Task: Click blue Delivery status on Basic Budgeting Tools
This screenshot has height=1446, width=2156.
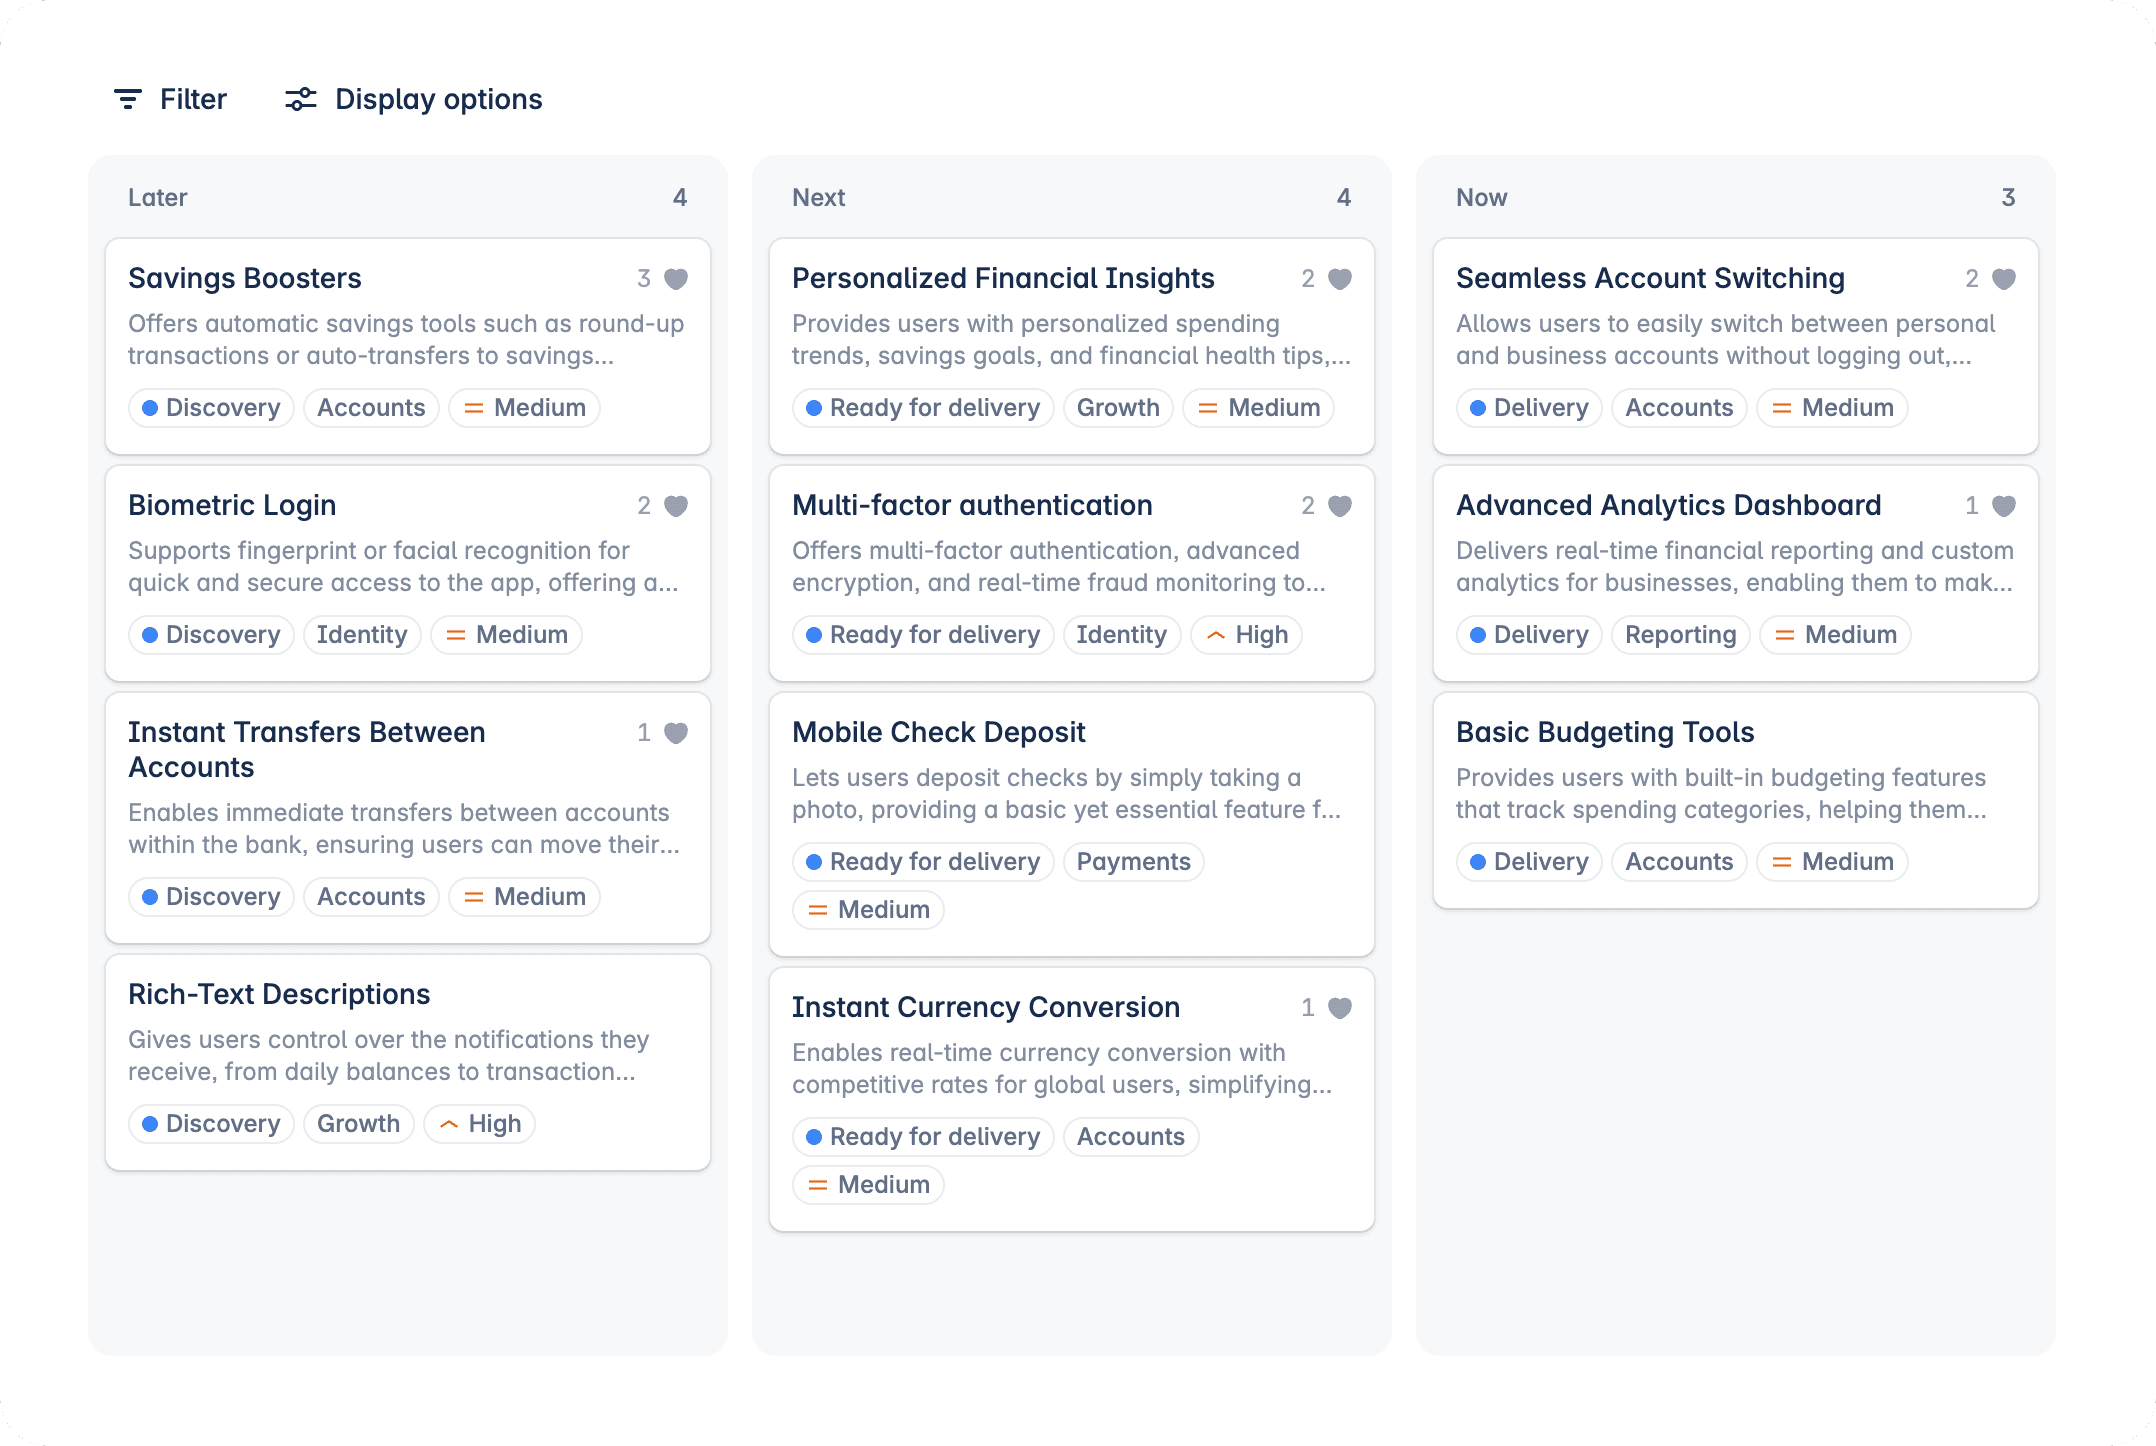Action: coord(1529,862)
